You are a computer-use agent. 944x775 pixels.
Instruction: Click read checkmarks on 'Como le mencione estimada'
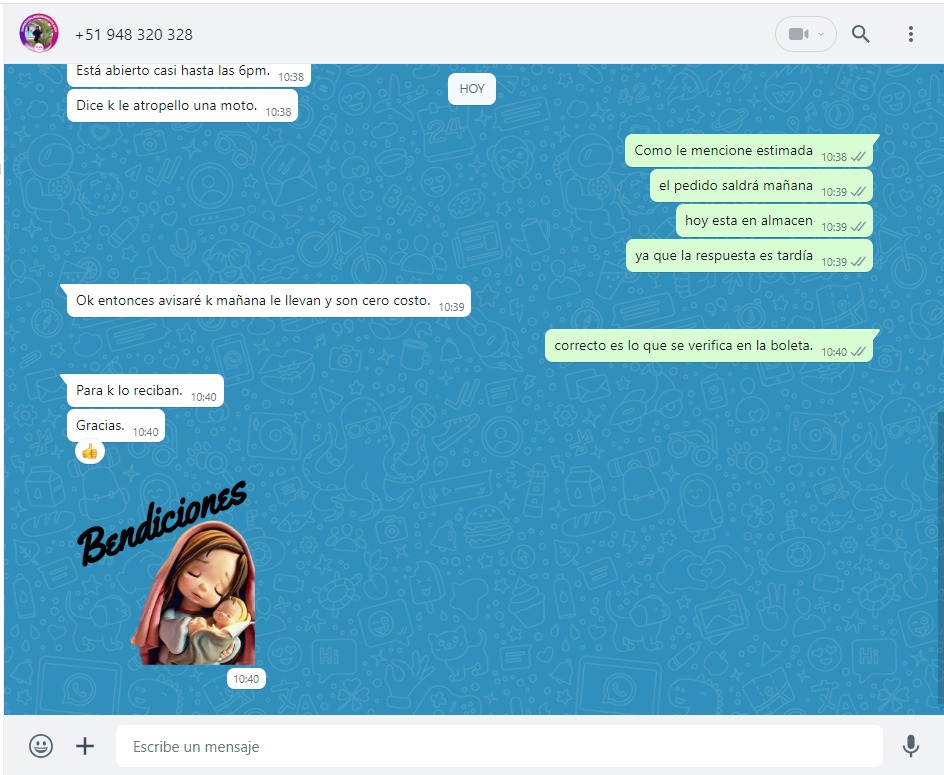pos(858,157)
